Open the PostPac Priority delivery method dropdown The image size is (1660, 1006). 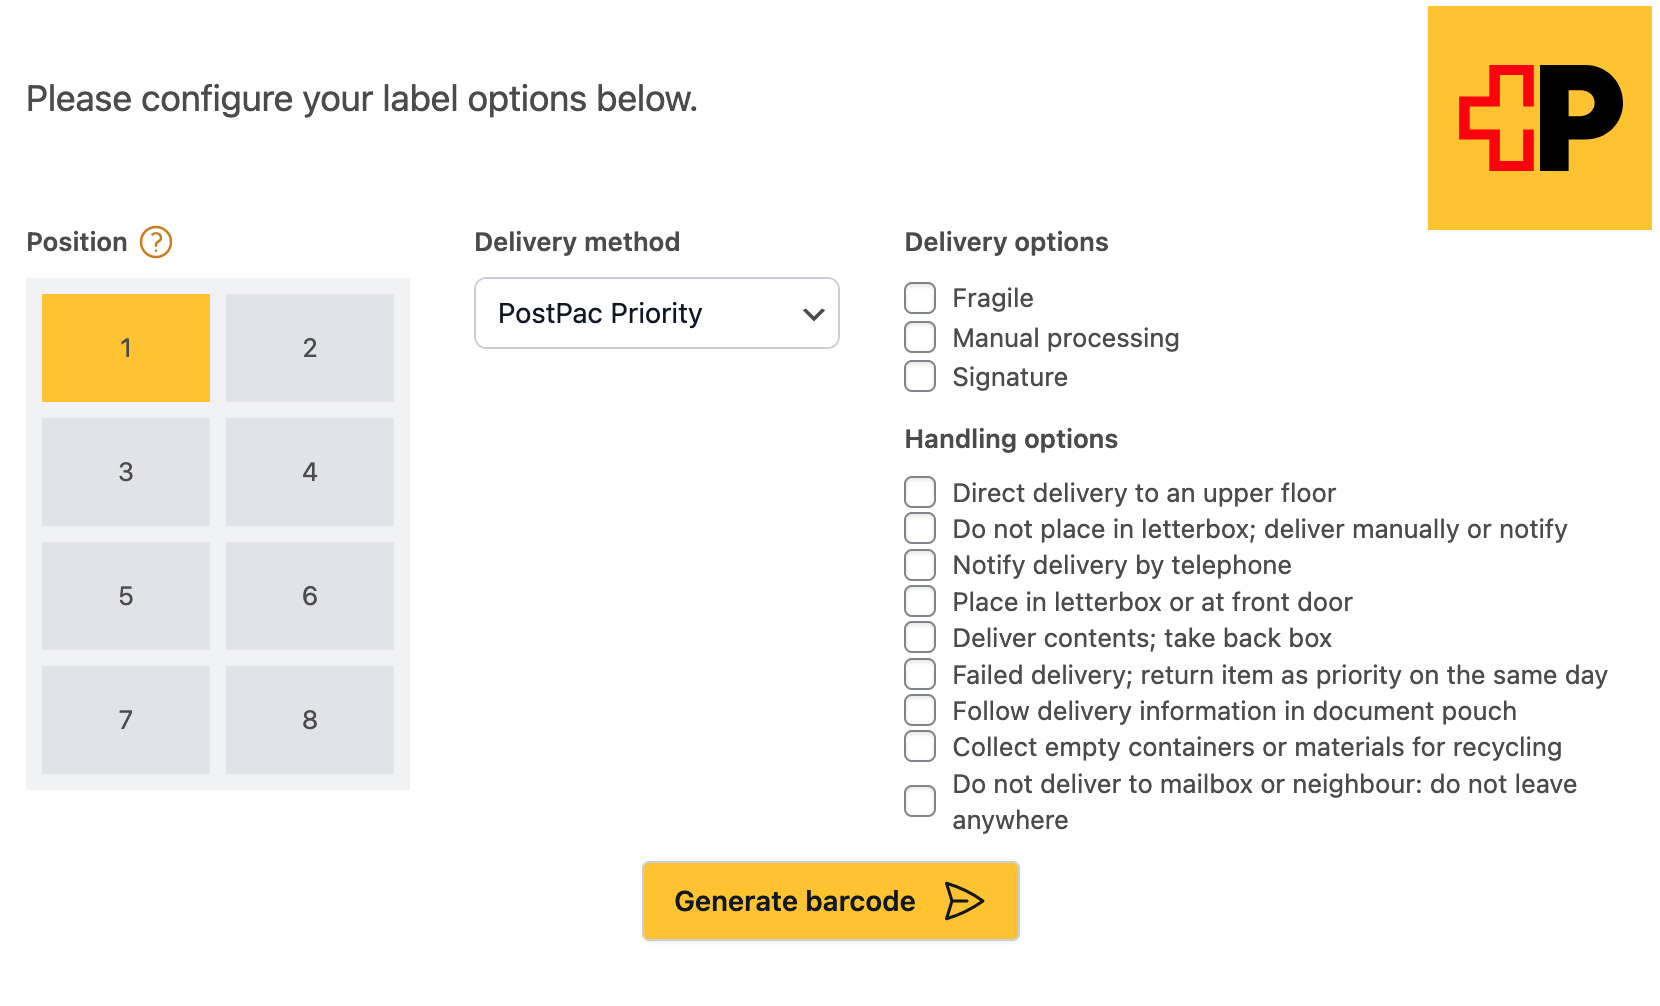coord(657,313)
